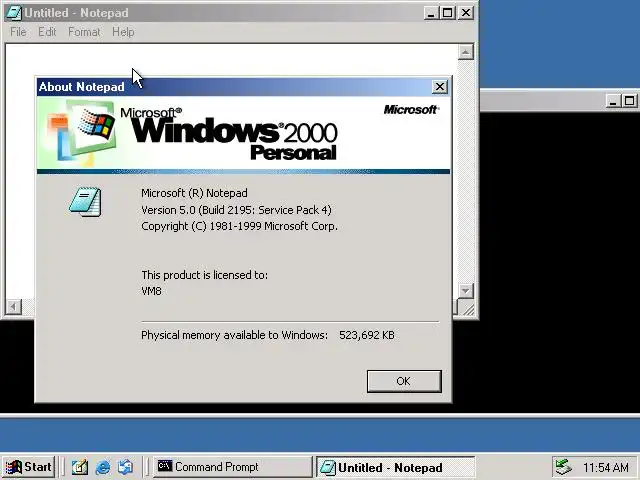Click the Version 5.0 Build 2195 text
640x480 pixels.
point(236,210)
